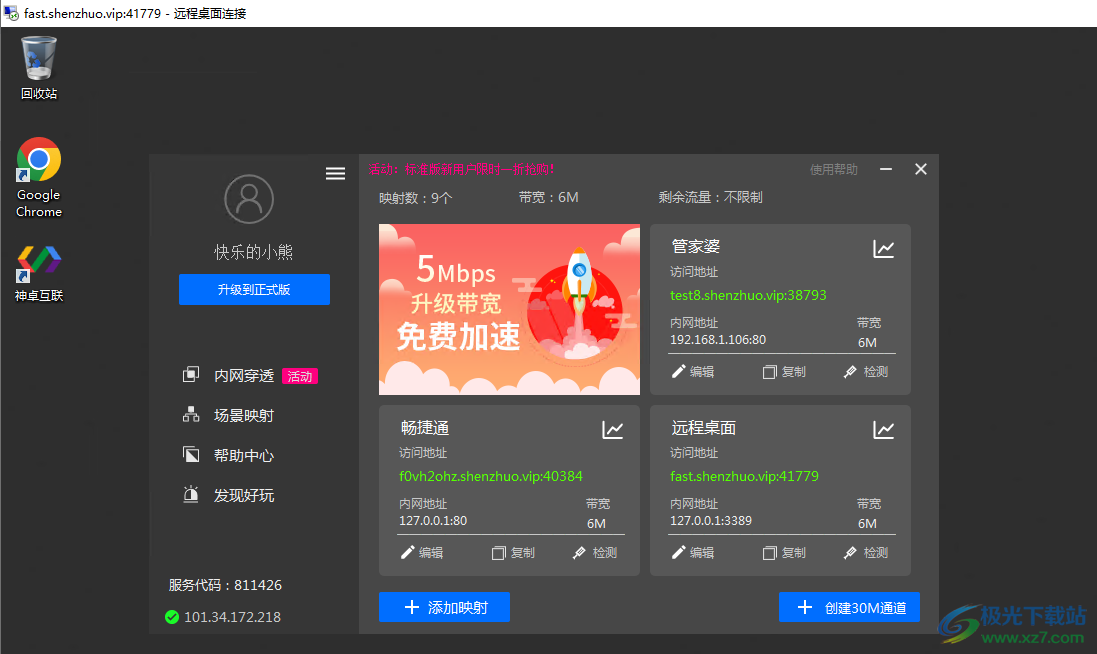Run 检测 on the 管家婆 mapping

865,371
